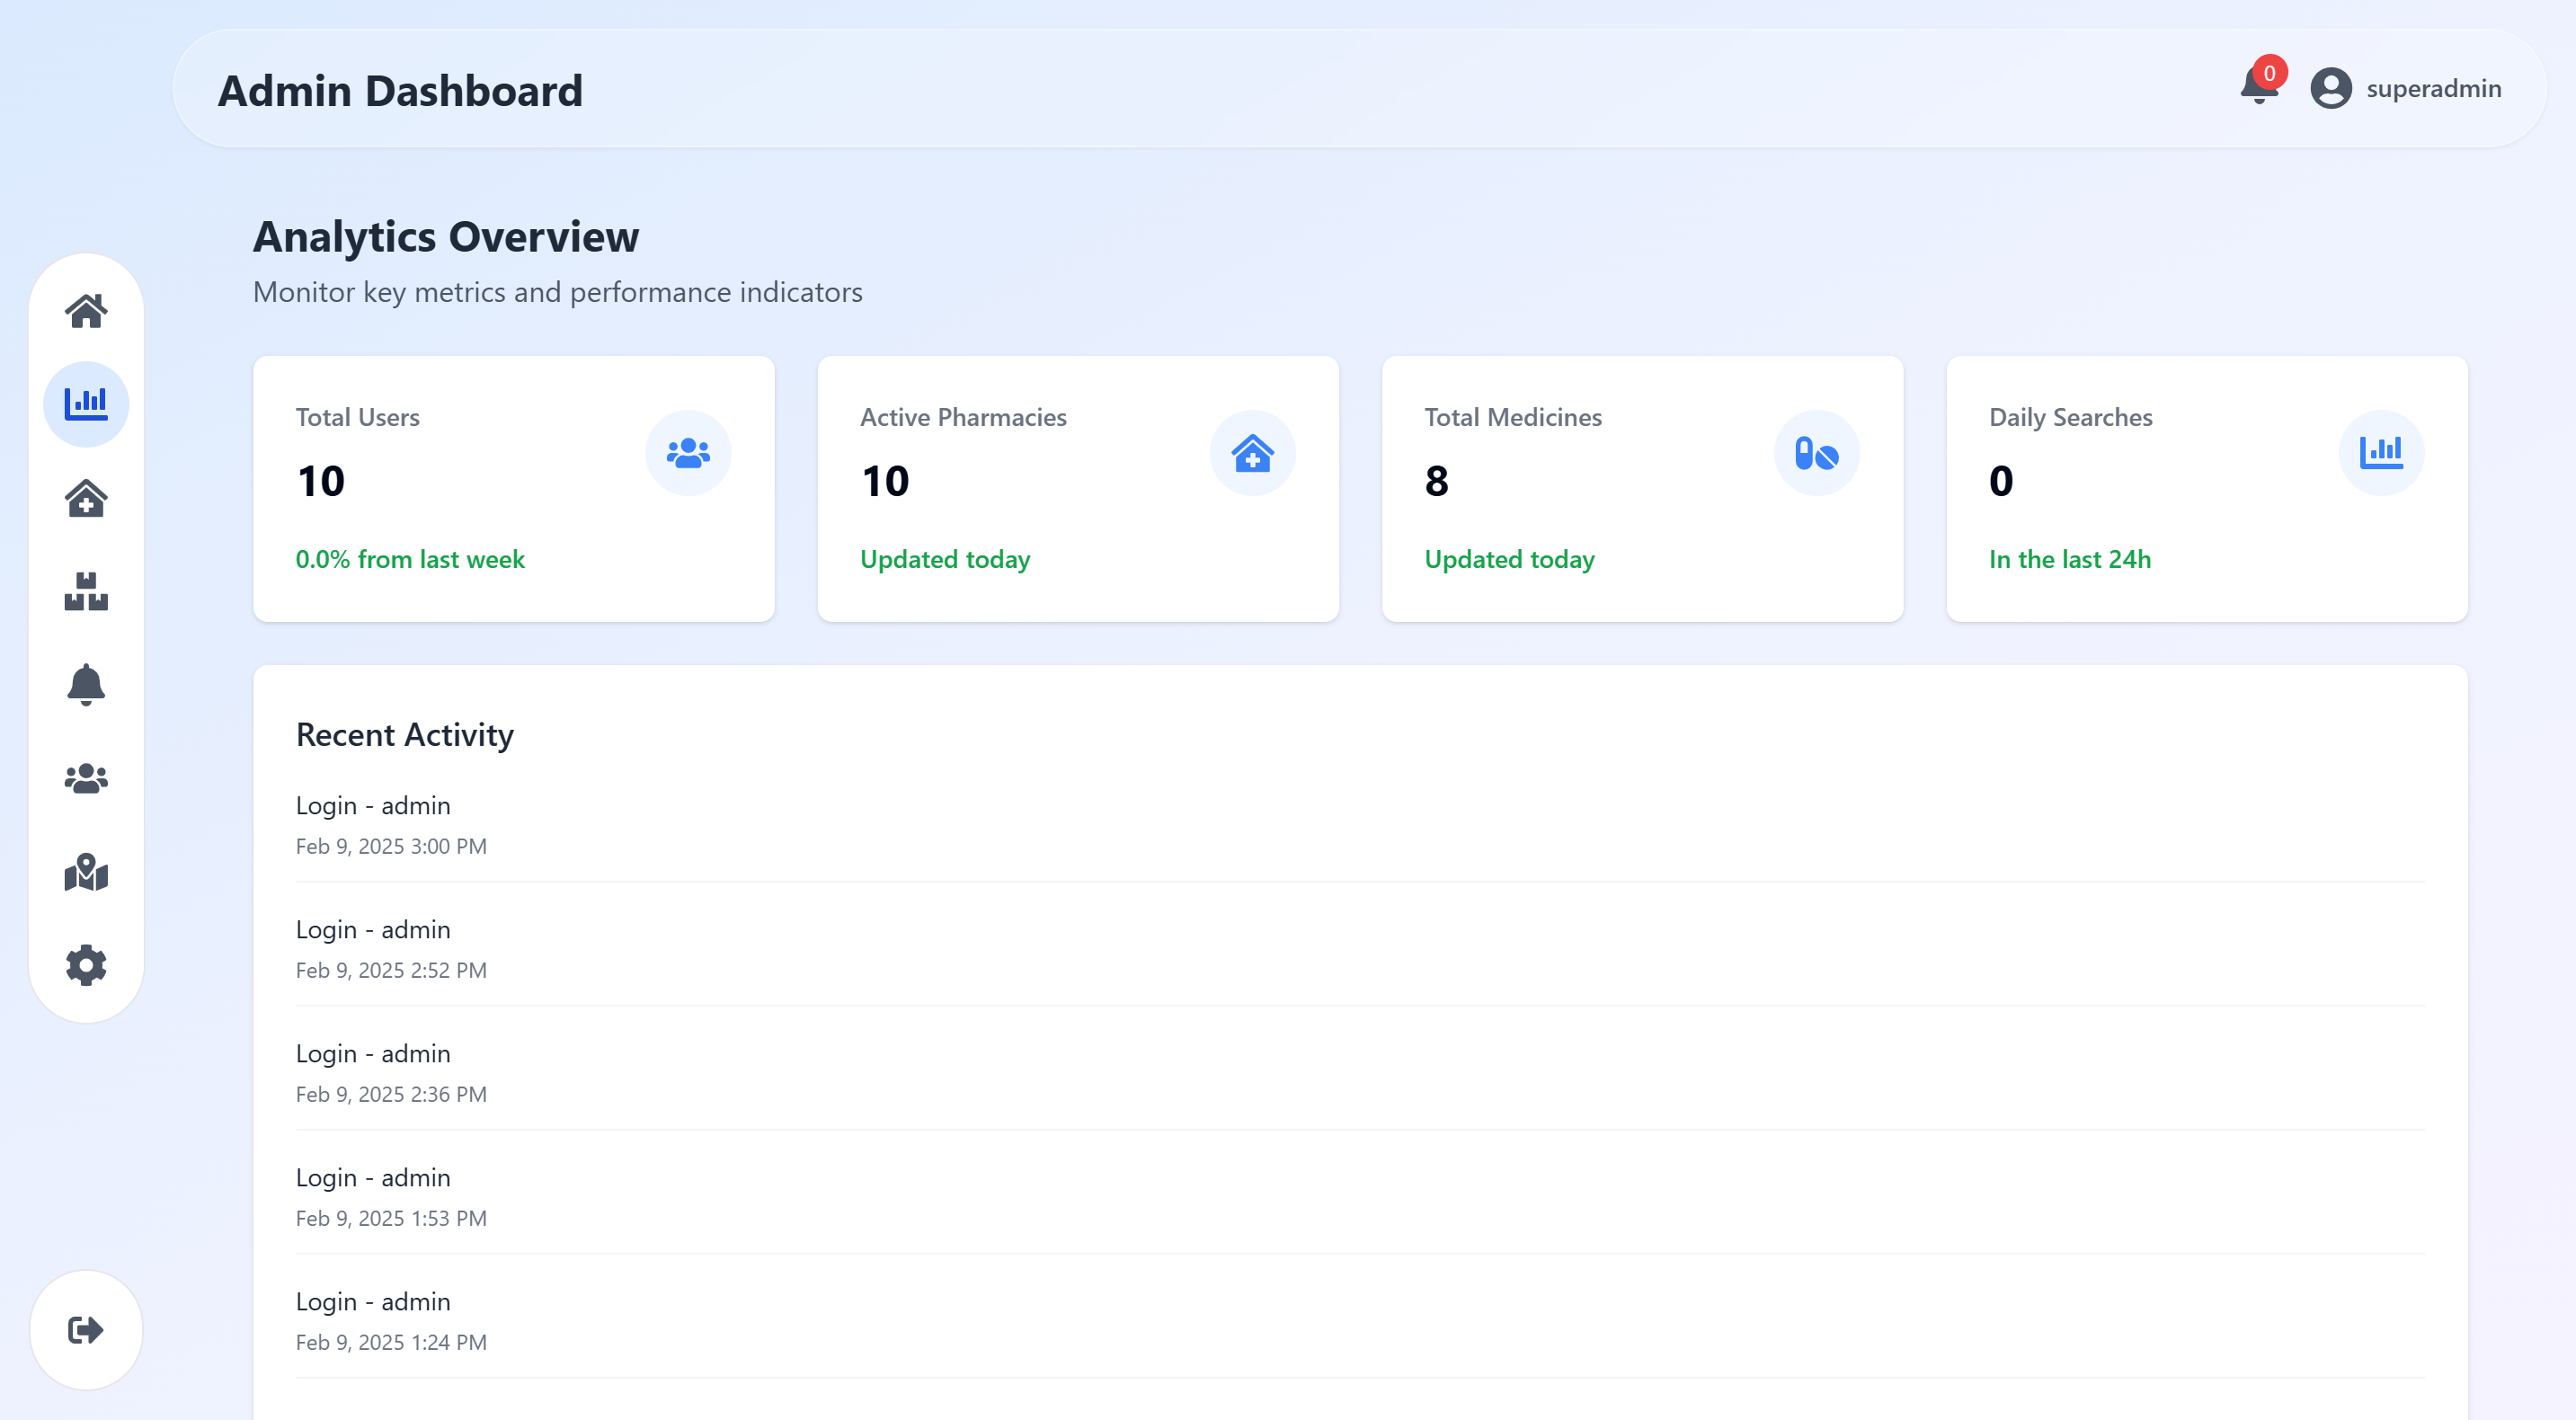The width and height of the screenshot is (2576, 1420).
Task: Open the inventory boxes sidebar icon
Action: coord(86,591)
